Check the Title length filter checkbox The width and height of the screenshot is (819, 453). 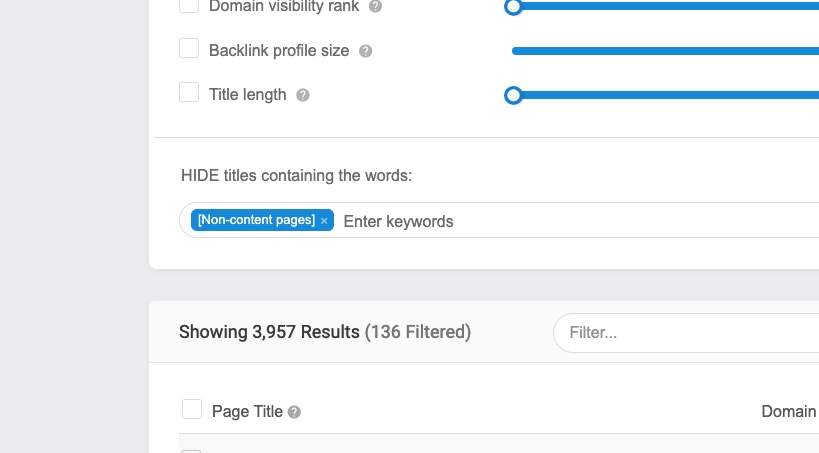[189, 92]
